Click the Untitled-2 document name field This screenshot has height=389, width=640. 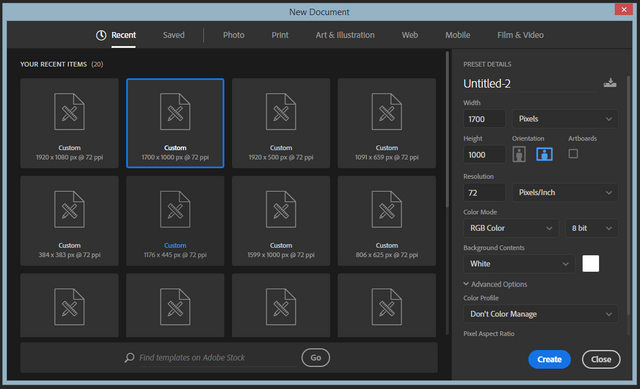coord(531,84)
